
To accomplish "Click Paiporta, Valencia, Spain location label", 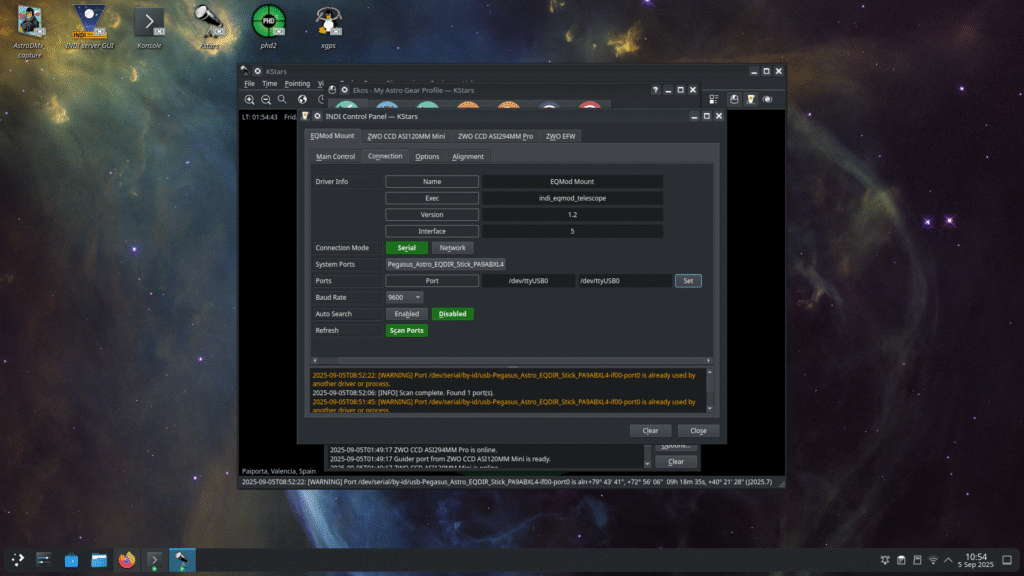I will [x=278, y=471].
